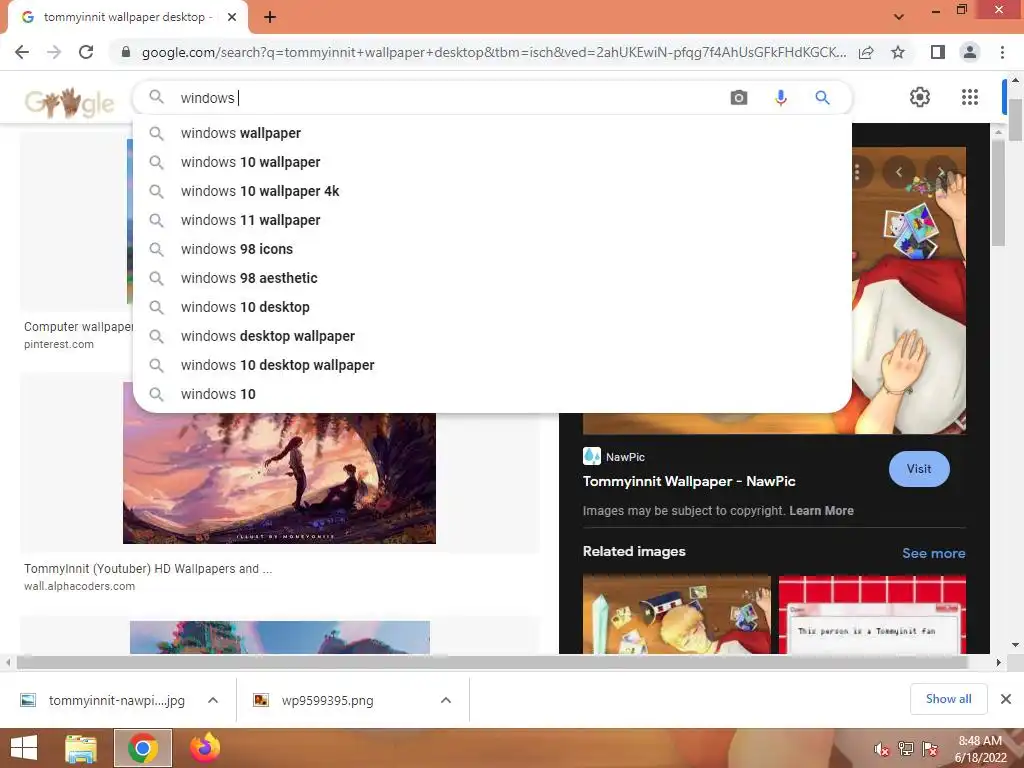Click the muted volume tray icon
Screen dimensions: 1024x768
(881, 749)
